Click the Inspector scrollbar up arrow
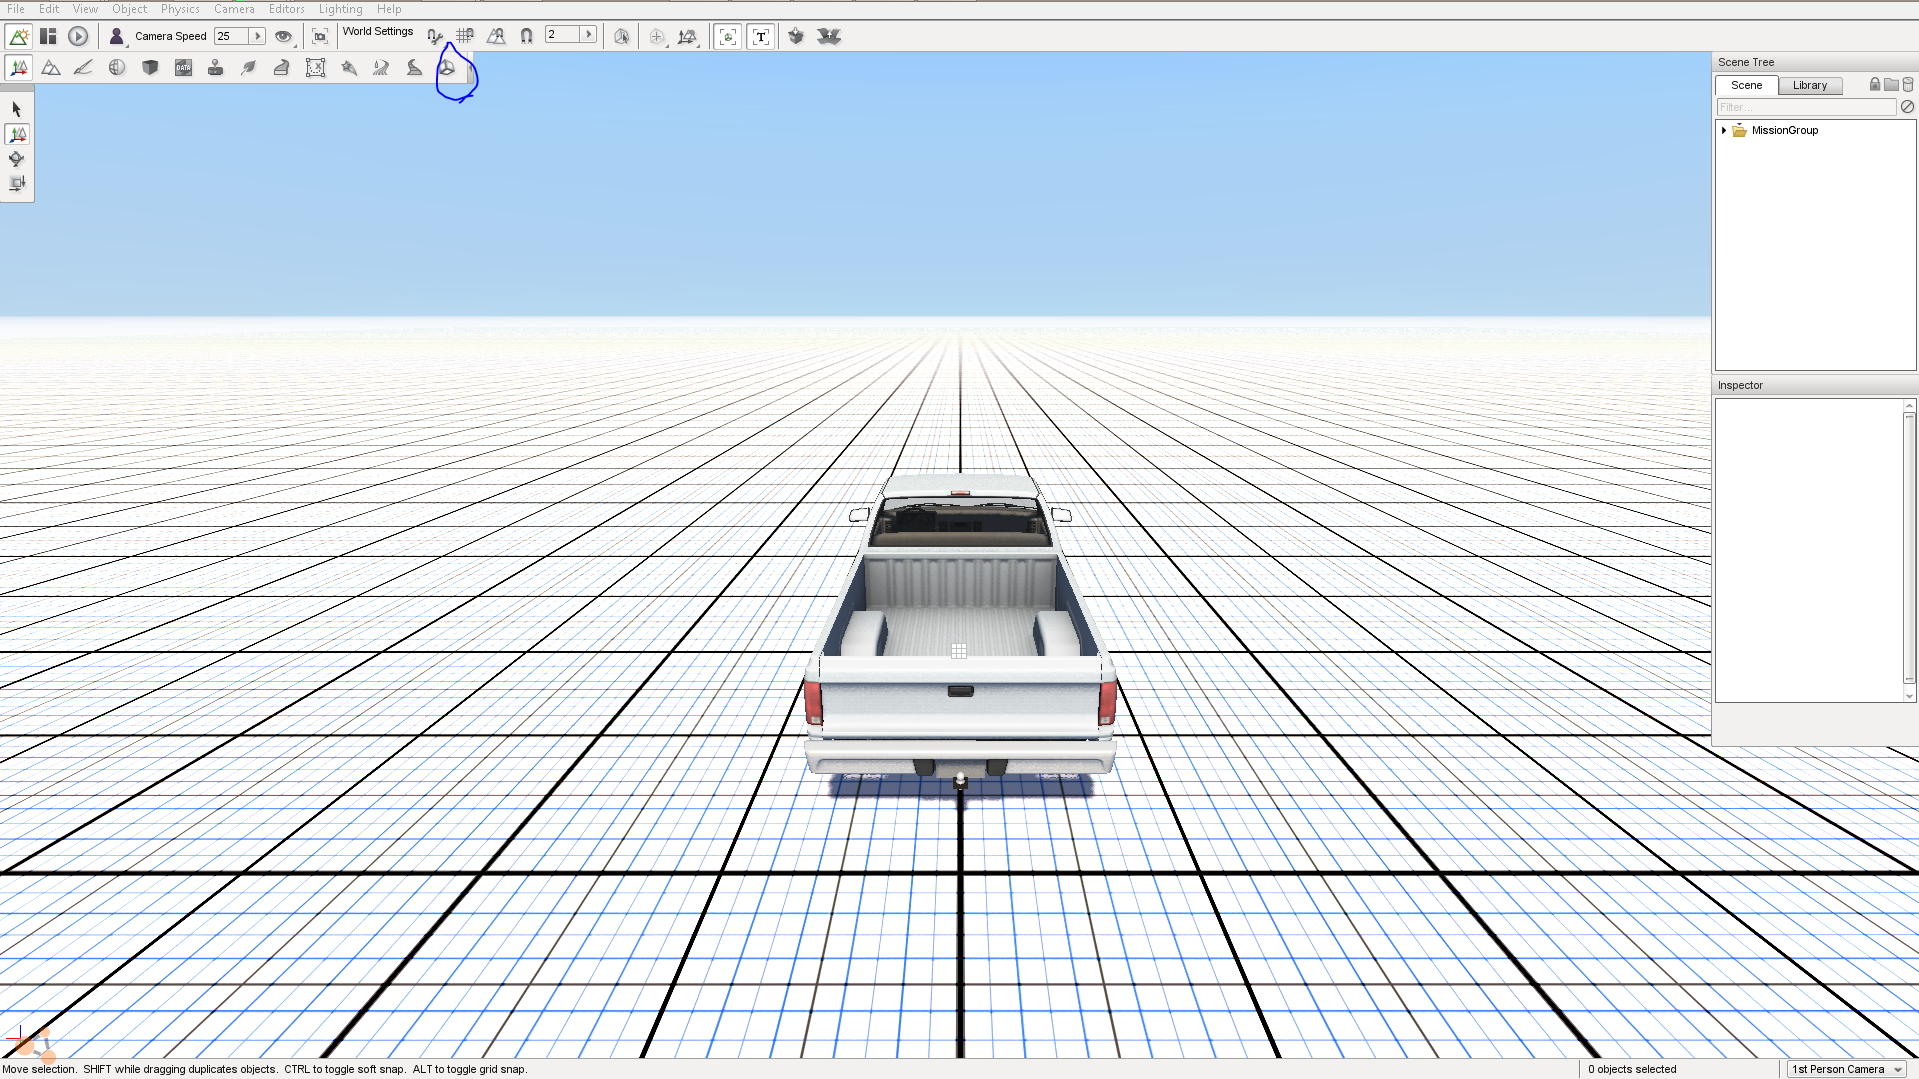Image resolution: width=1919 pixels, height=1079 pixels. coord(1909,406)
